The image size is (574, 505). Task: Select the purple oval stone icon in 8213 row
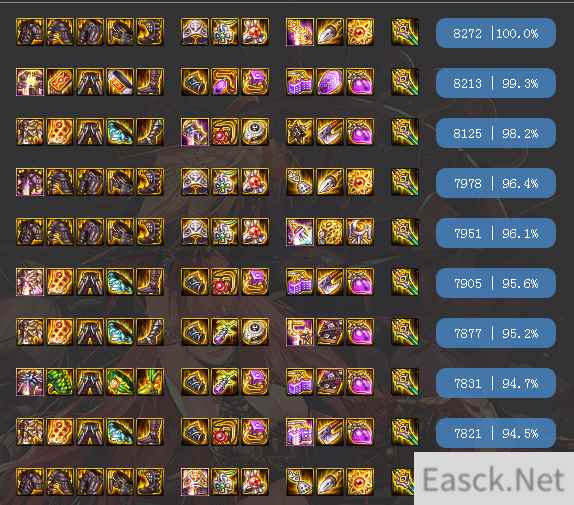pyautogui.click(x=330, y=82)
